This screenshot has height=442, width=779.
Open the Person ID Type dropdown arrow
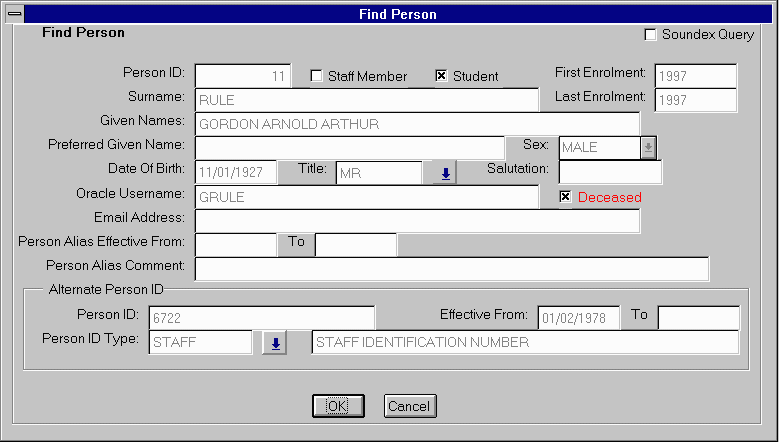(x=273, y=343)
